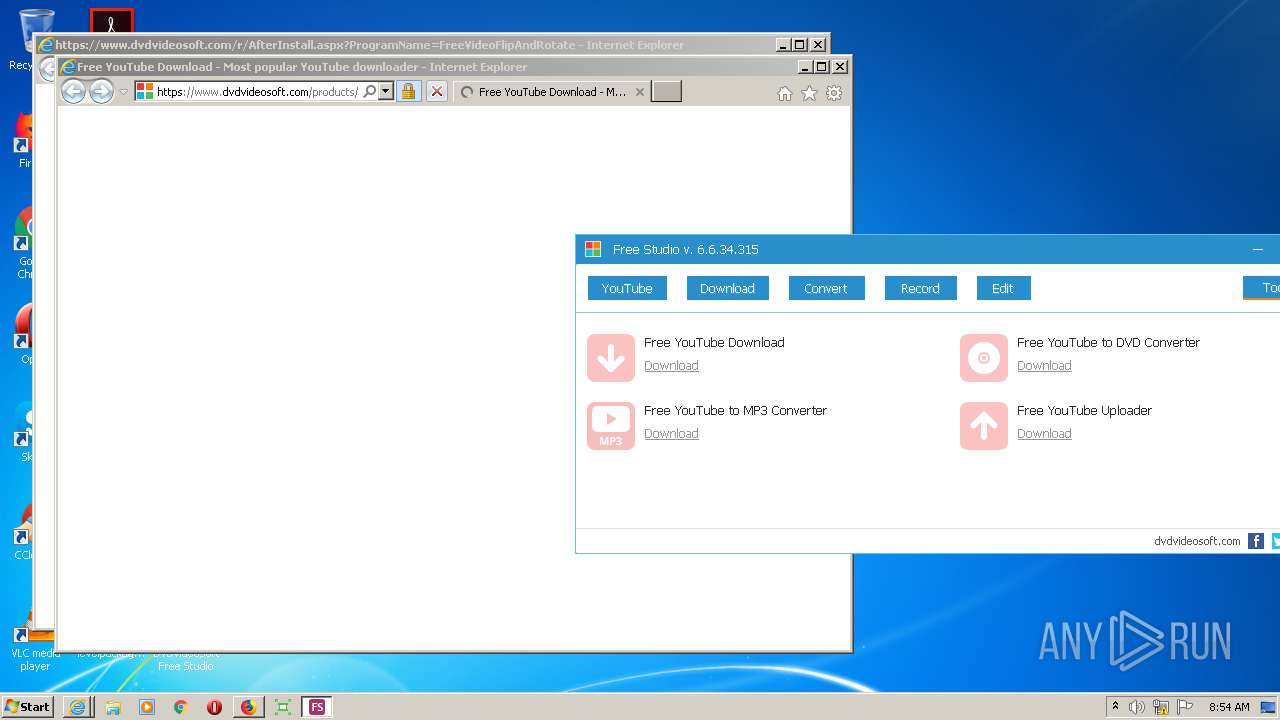This screenshot has height=720, width=1280.
Task: Open Internet Explorer from the taskbar
Action: 77,707
